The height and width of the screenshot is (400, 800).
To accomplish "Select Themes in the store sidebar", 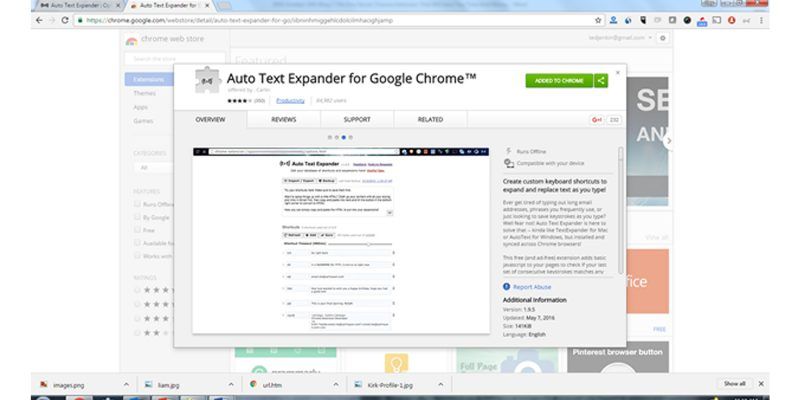I will [144, 93].
